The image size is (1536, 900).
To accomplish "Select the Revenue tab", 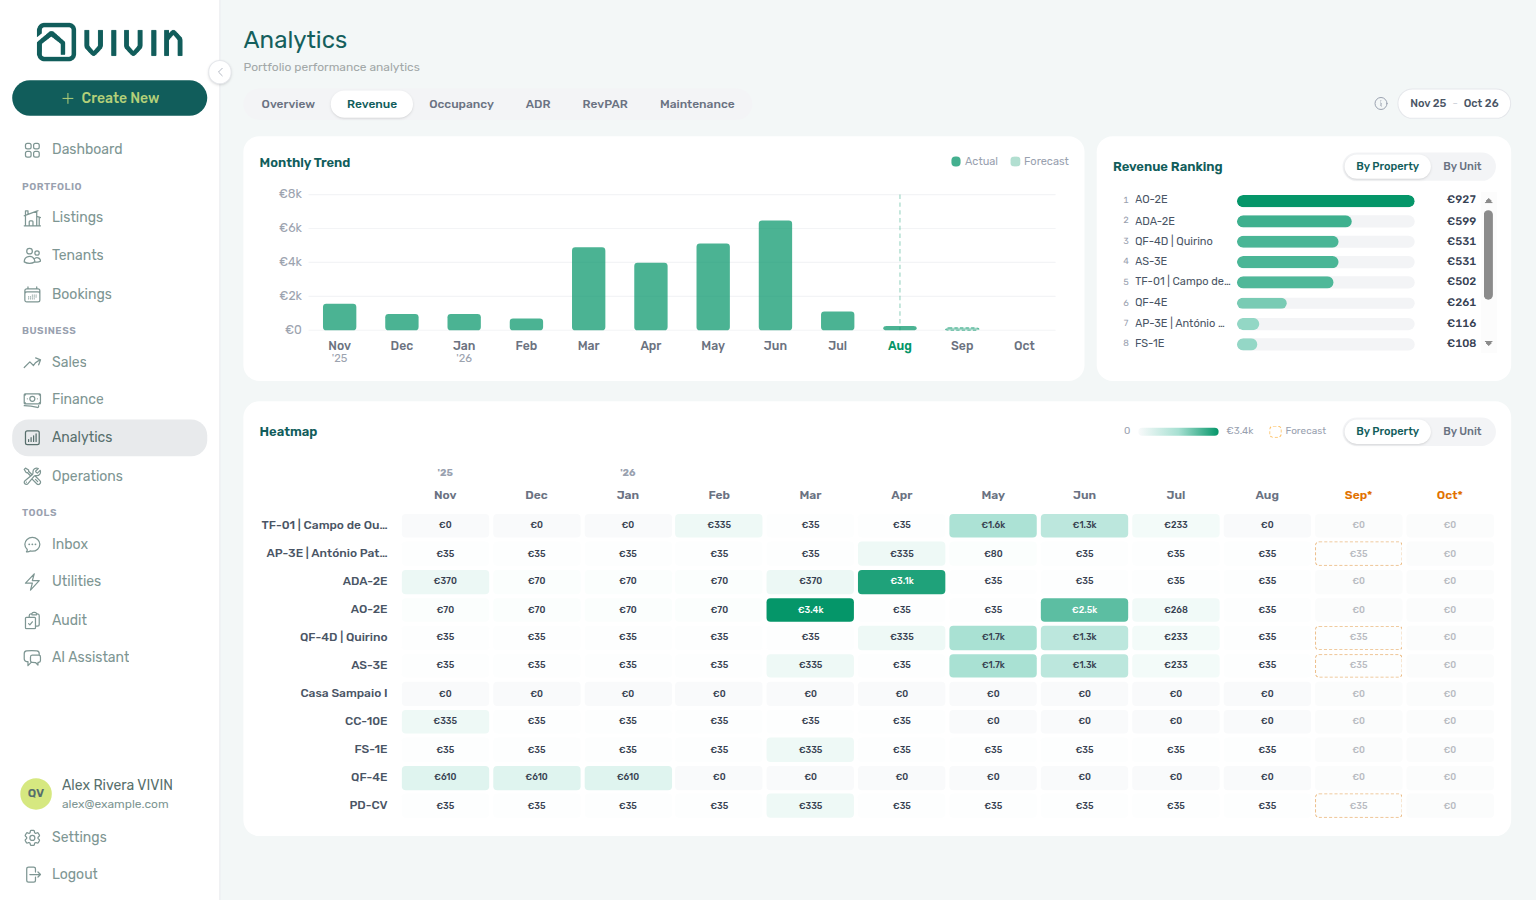I will 372,104.
